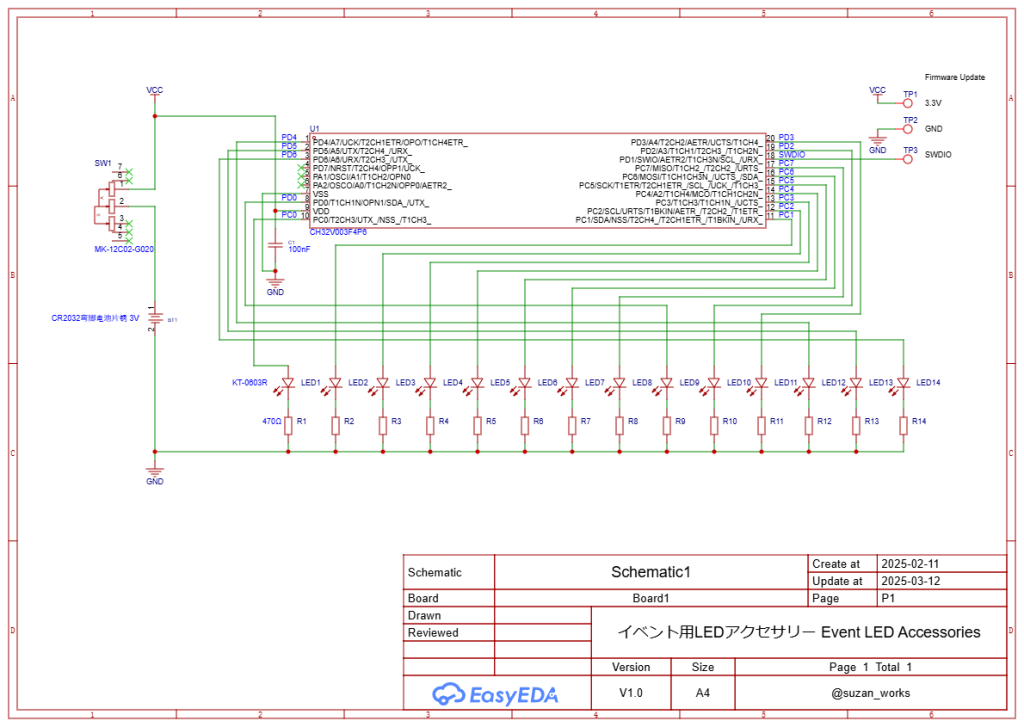Select the LED7 diode symbol
Screen dimensions: 1024x727
point(571,384)
